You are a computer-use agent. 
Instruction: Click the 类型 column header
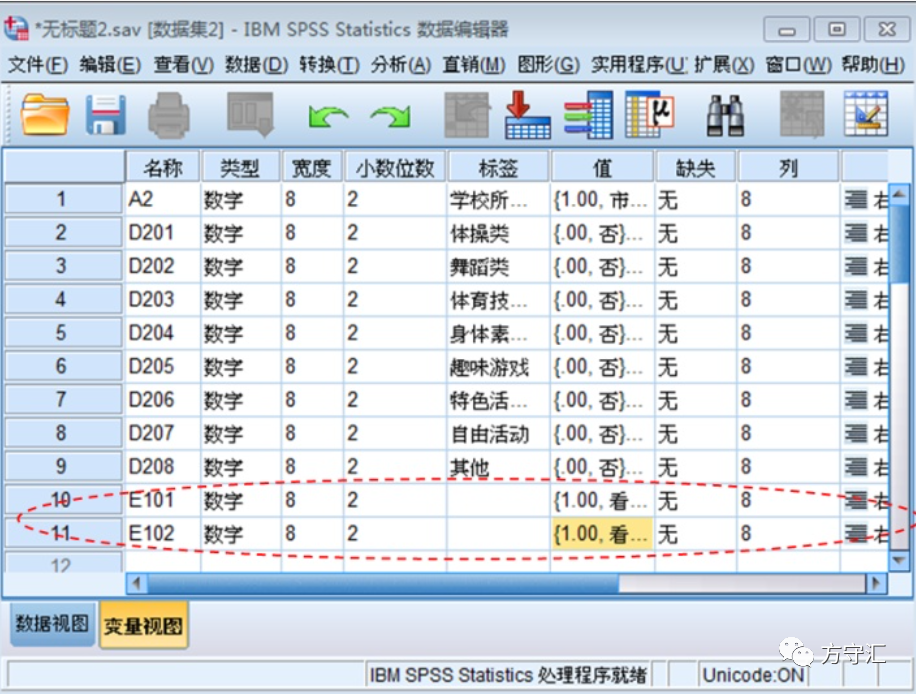(x=240, y=168)
